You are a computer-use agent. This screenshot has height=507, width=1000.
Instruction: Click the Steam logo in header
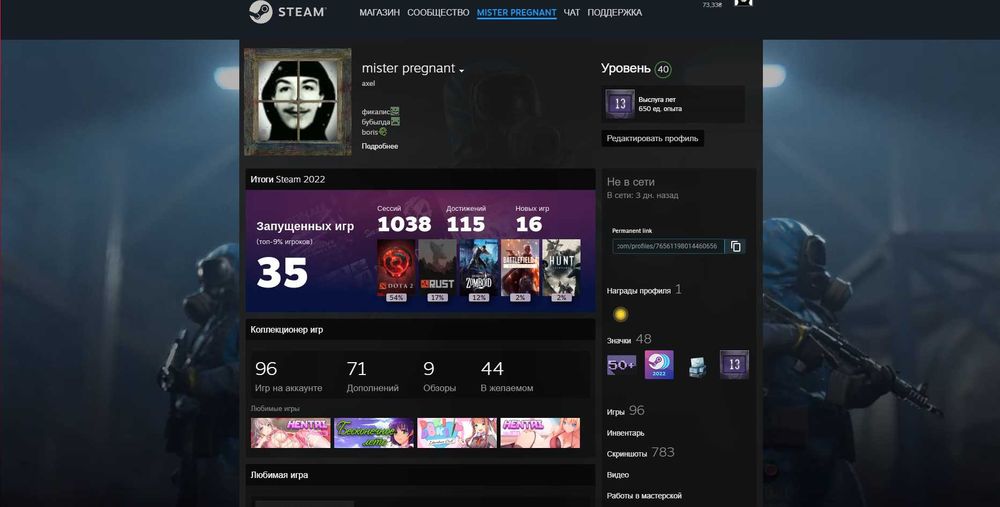point(288,12)
